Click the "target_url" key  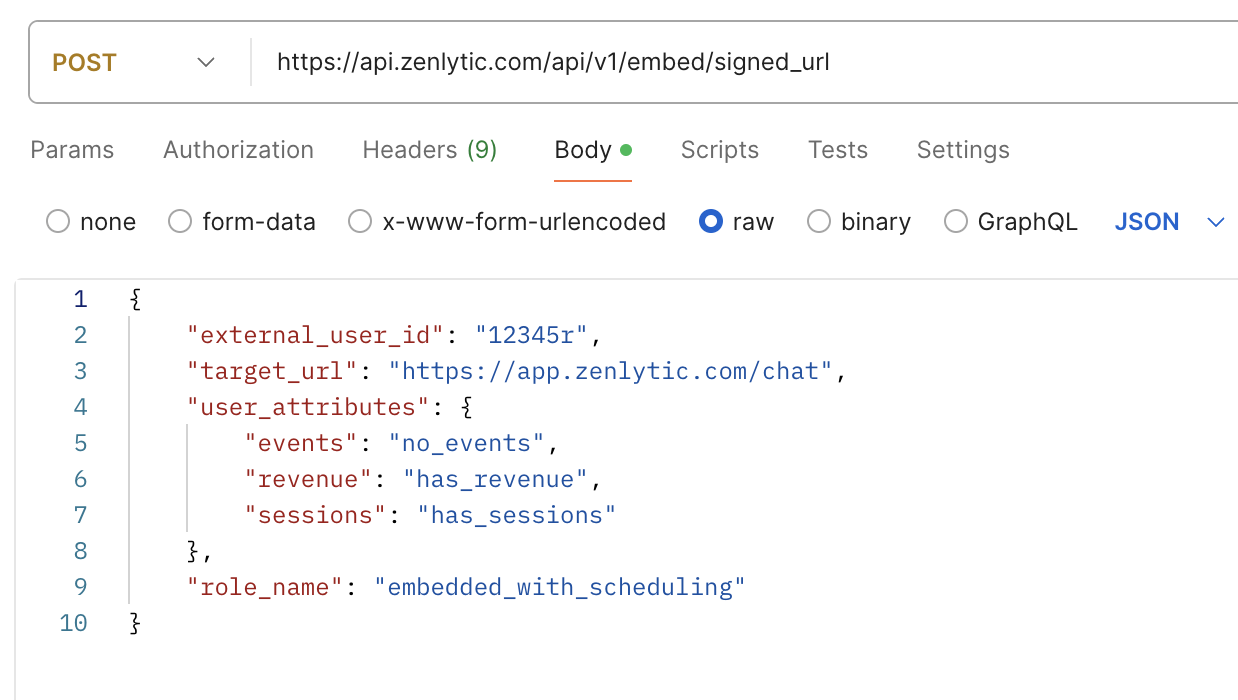(x=273, y=371)
